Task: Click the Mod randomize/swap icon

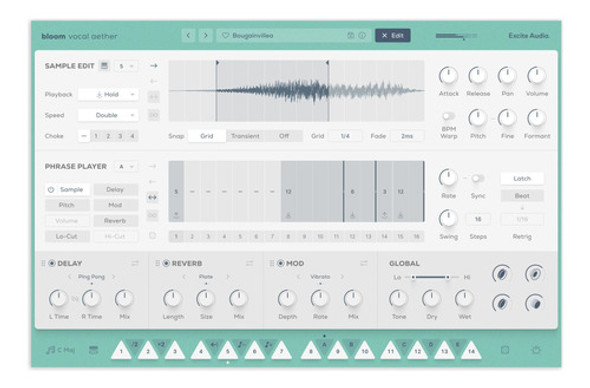Action: 364,263
